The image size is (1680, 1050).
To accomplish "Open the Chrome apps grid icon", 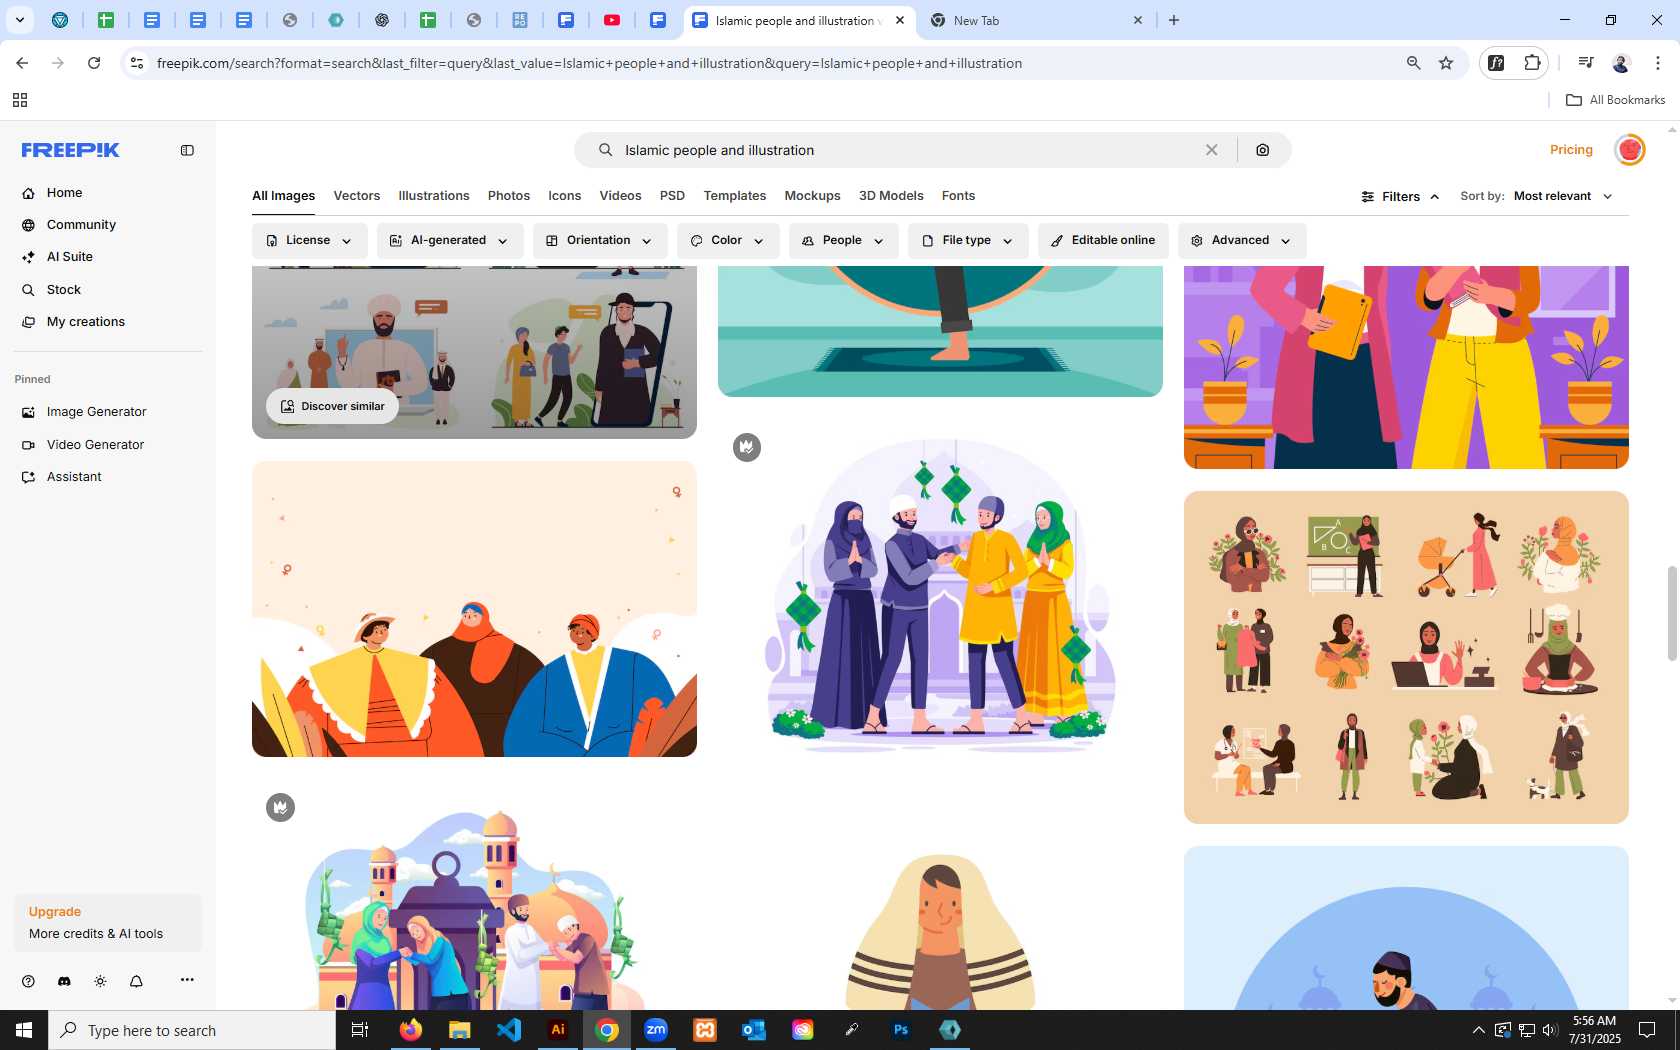I will (19, 100).
